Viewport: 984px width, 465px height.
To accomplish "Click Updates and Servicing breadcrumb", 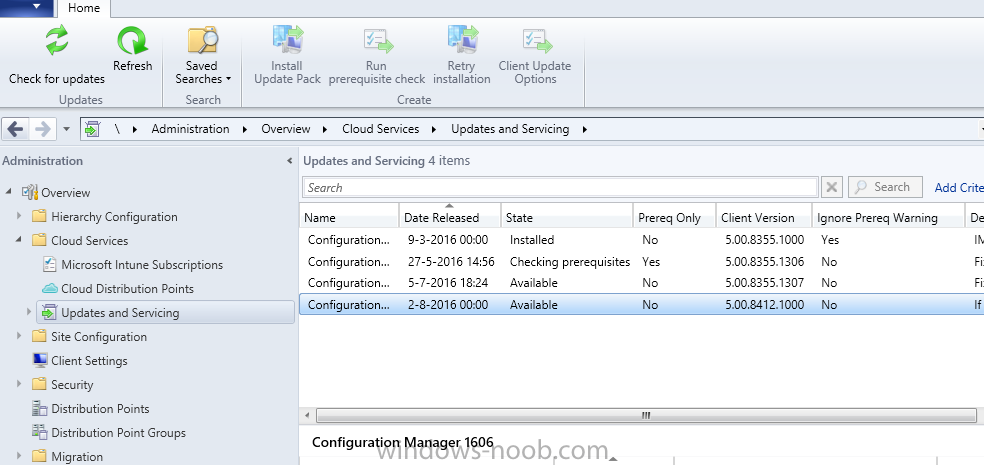I will pos(510,129).
